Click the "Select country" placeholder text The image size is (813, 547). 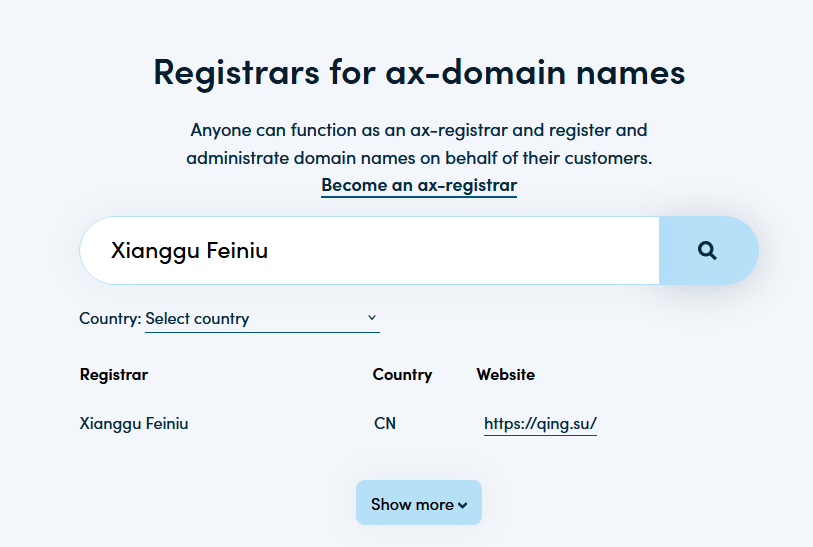tap(198, 319)
